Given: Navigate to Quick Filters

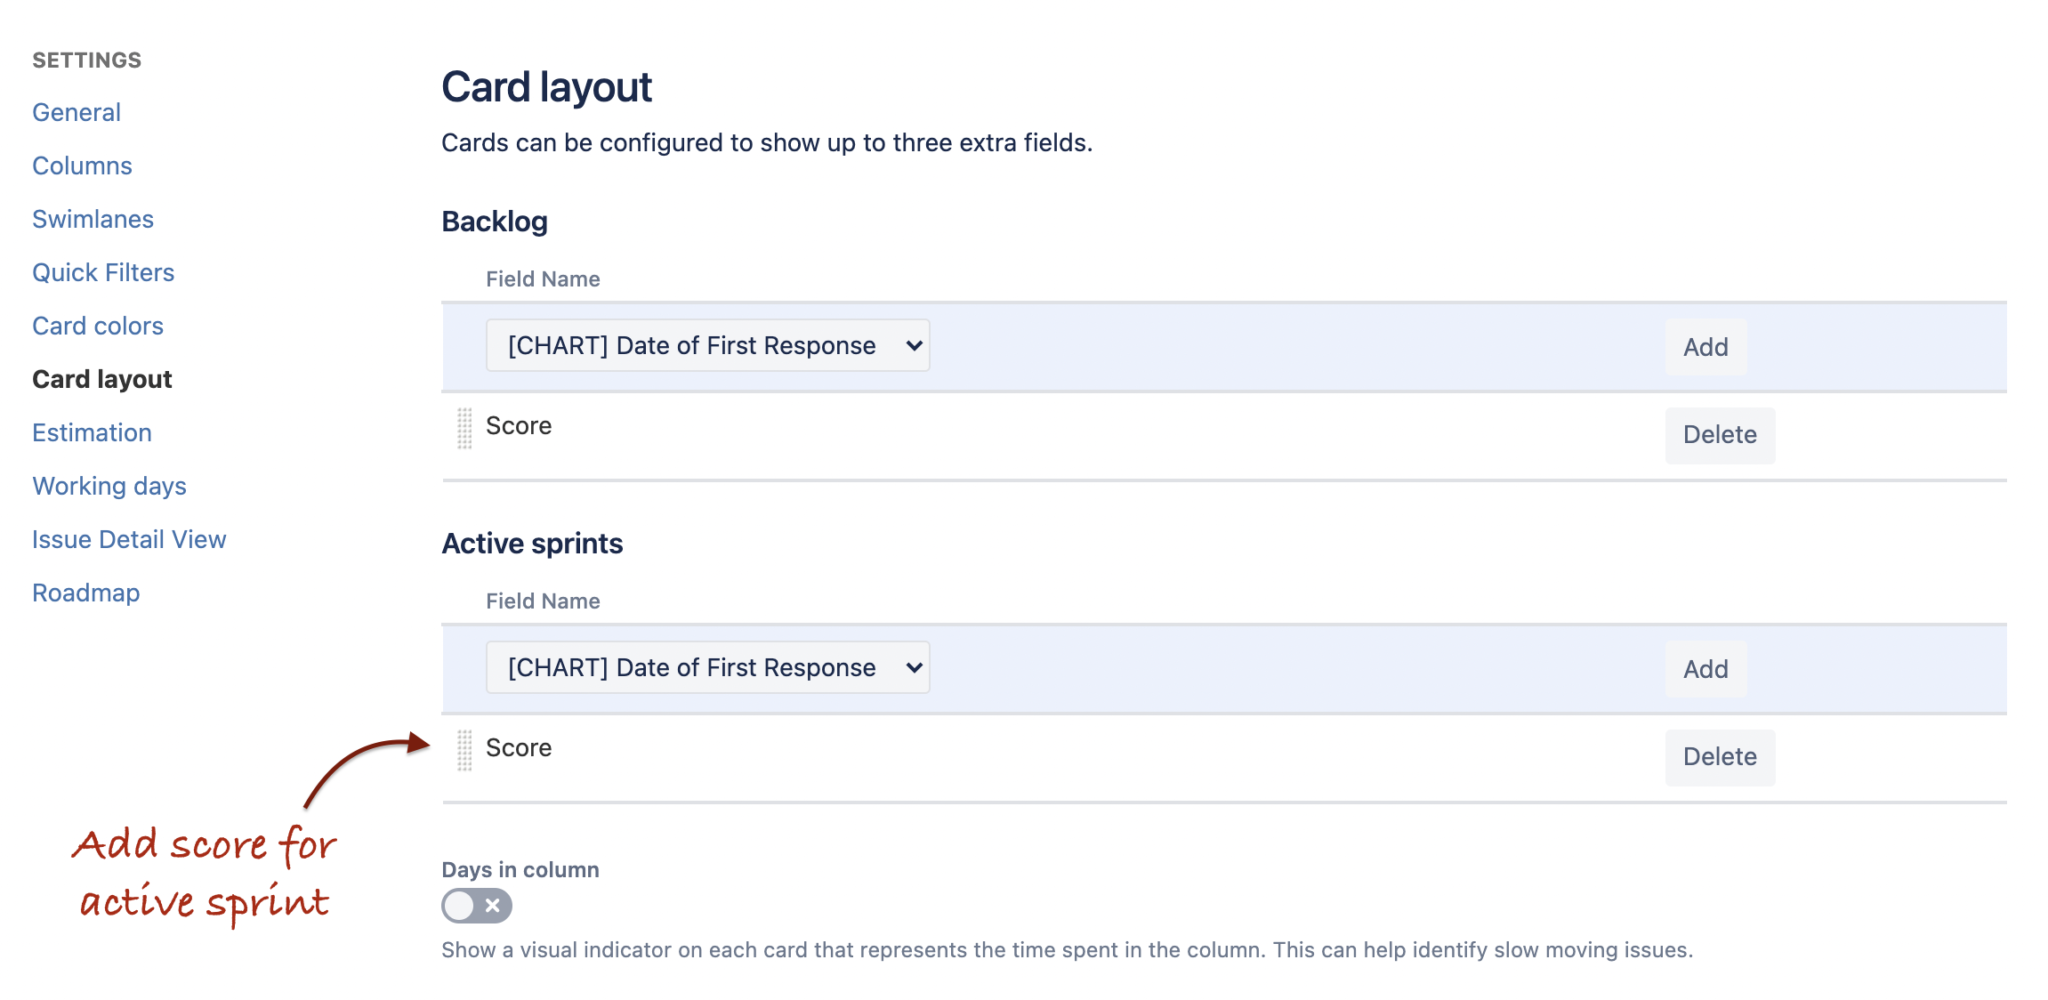Looking at the screenshot, I should click(x=103, y=273).
